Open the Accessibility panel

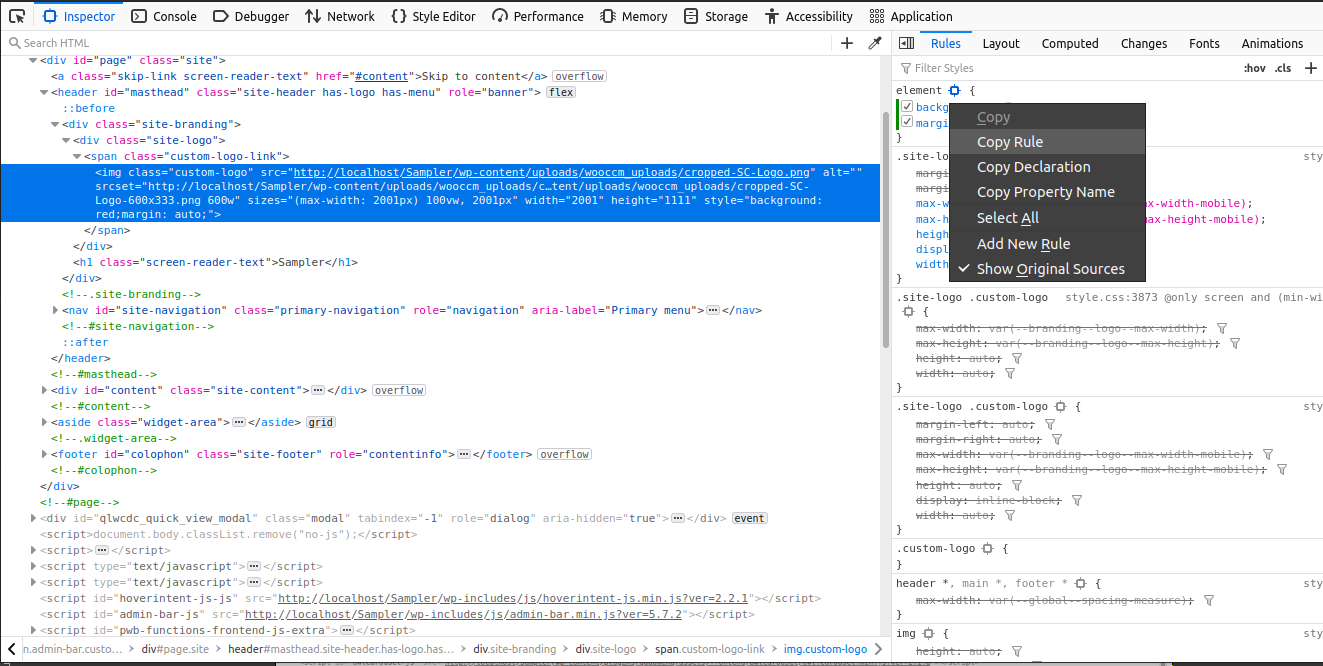click(x=809, y=16)
